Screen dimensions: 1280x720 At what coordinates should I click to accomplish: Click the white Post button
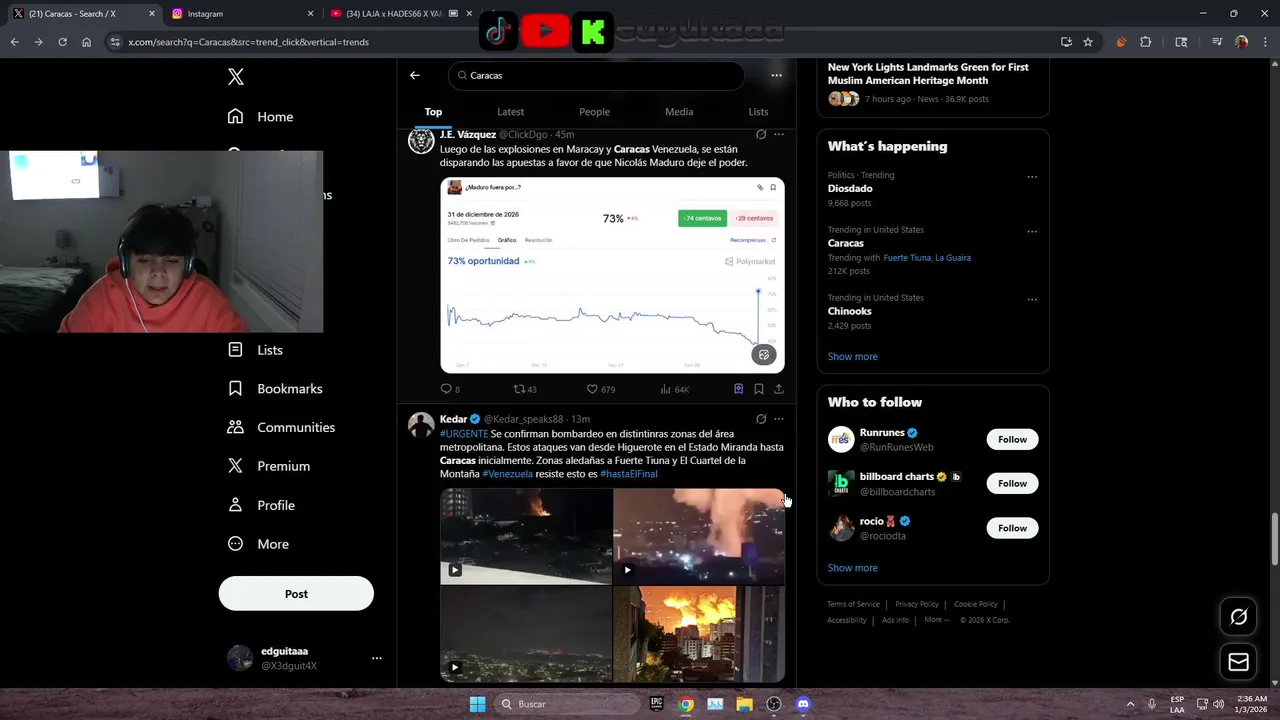(296, 594)
